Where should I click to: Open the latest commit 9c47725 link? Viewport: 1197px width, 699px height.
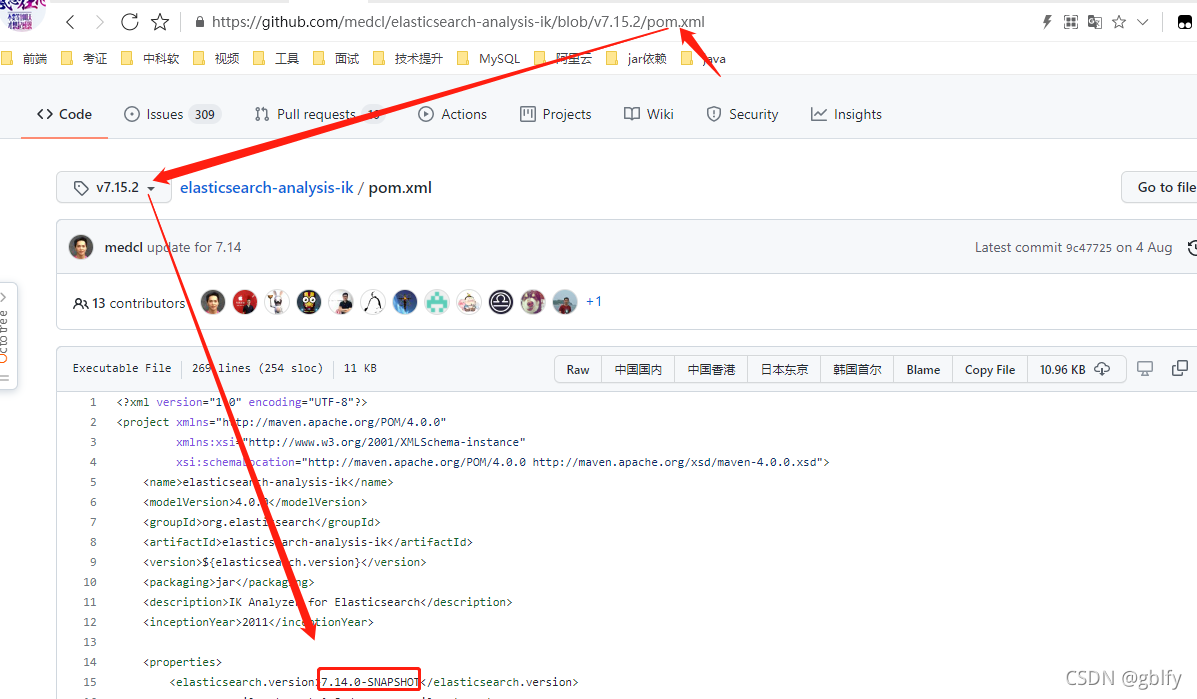point(1089,248)
